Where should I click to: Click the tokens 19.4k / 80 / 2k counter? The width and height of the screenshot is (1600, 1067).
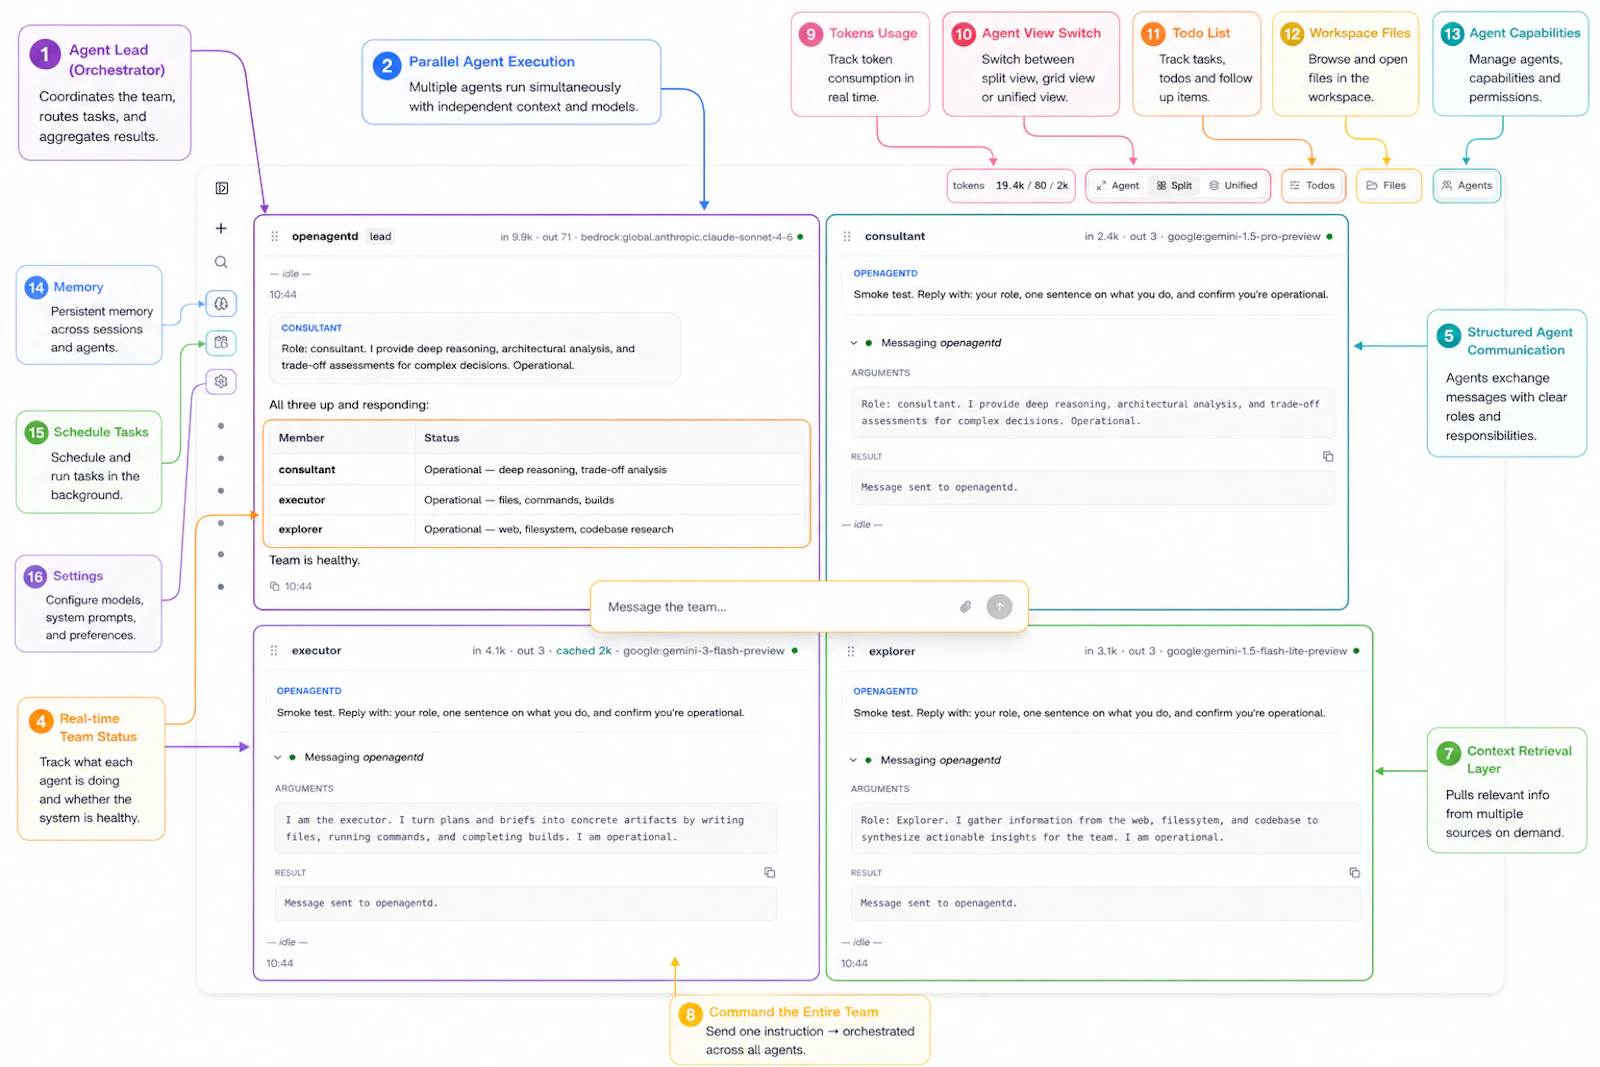(x=1011, y=186)
